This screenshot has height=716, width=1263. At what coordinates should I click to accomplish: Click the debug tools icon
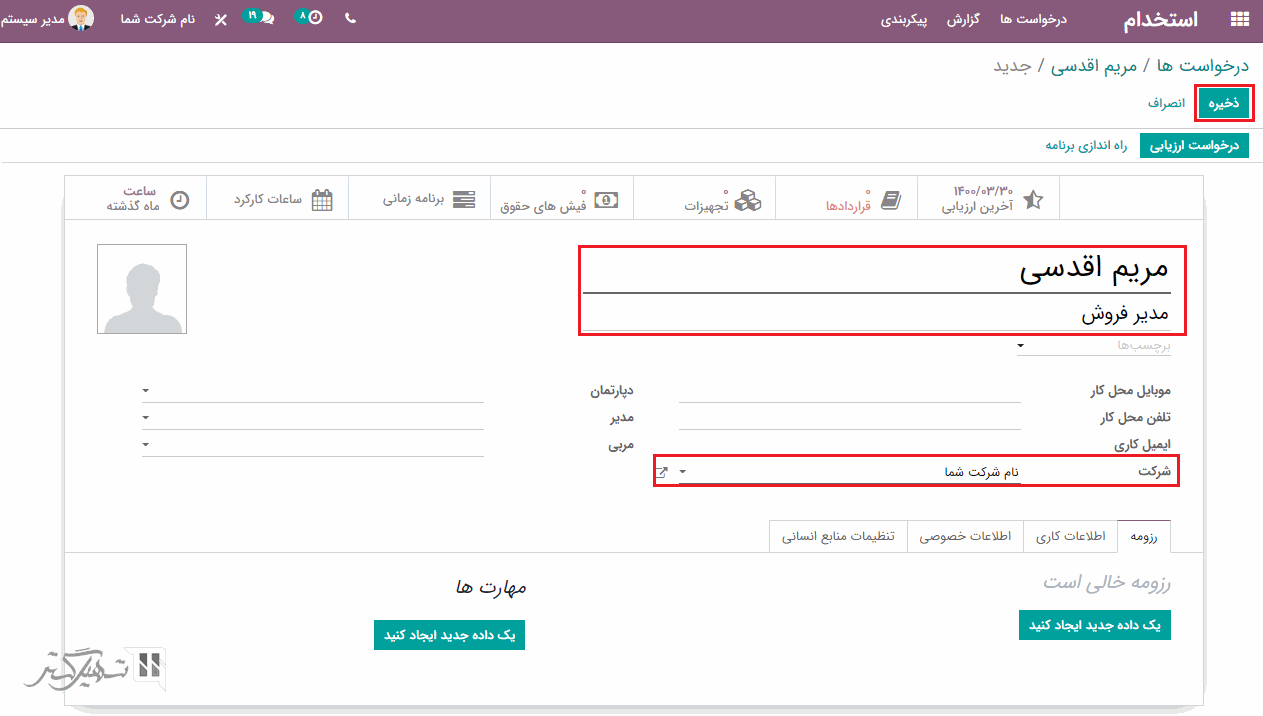[220, 19]
